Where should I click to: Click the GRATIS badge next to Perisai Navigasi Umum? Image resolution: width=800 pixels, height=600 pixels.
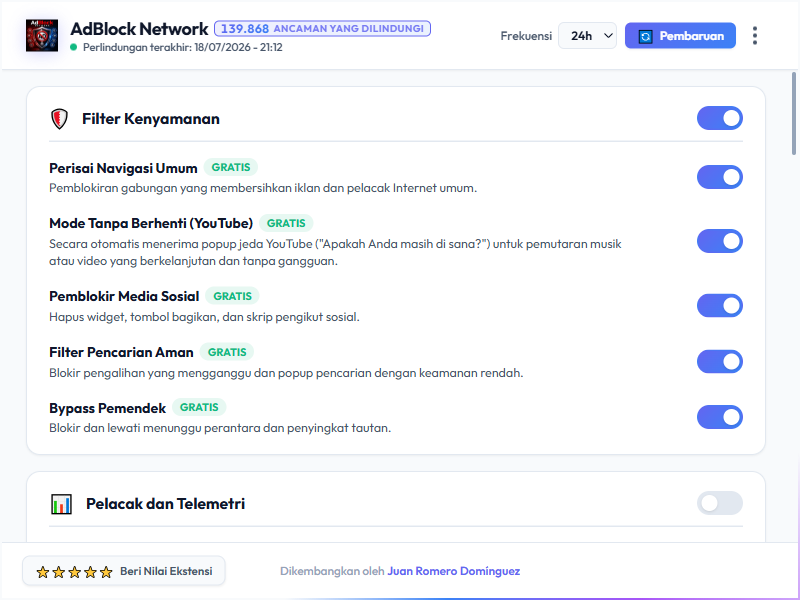pyautogui.click(x=231, y=167)
